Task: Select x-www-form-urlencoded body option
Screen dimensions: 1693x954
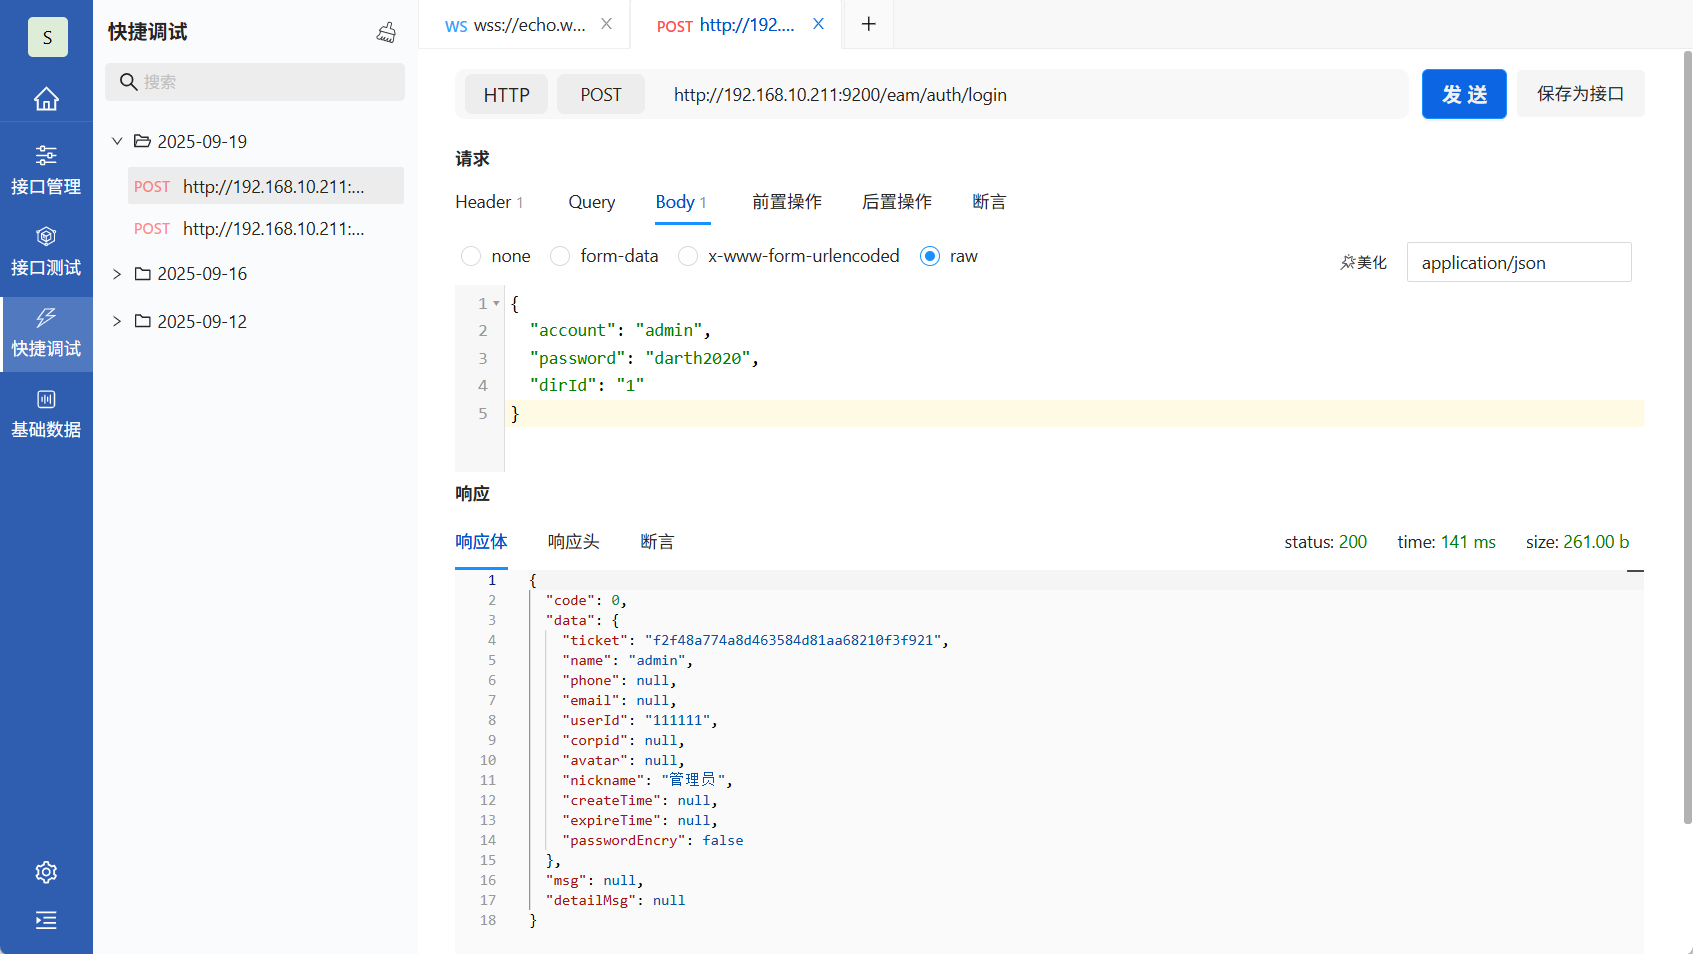Action: 688,256
